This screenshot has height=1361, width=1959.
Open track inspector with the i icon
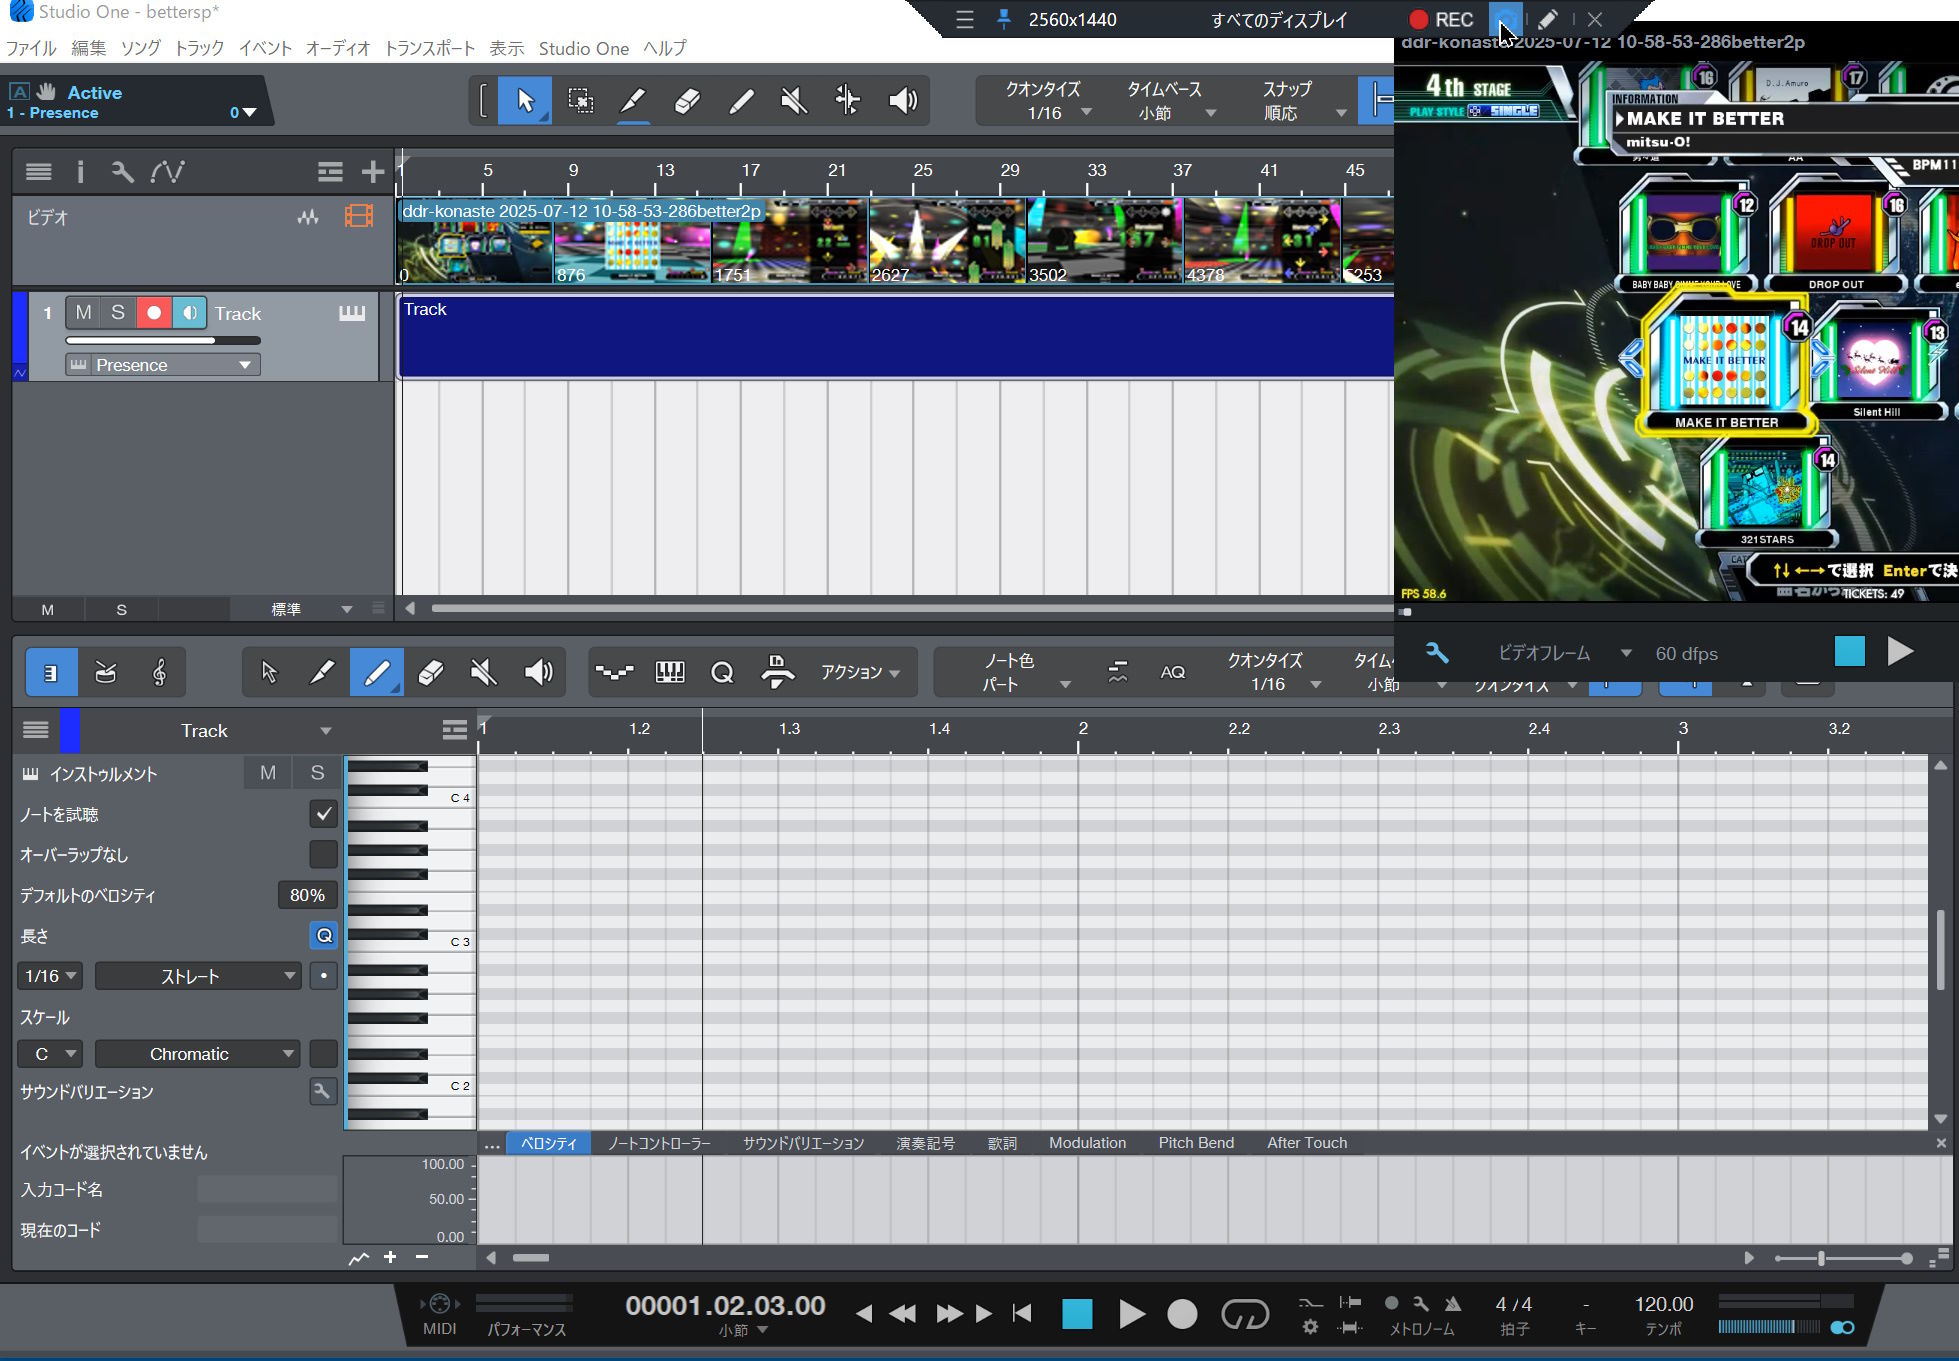(80, 172)
